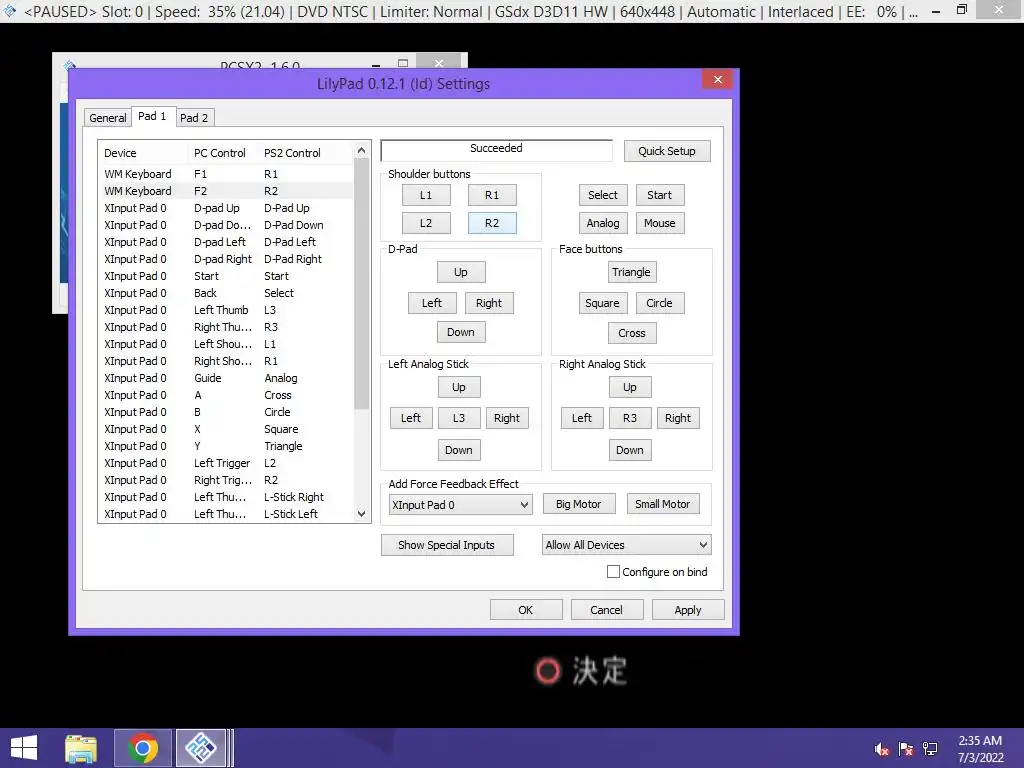Bind the Triangle face button

tap(632, 272)
